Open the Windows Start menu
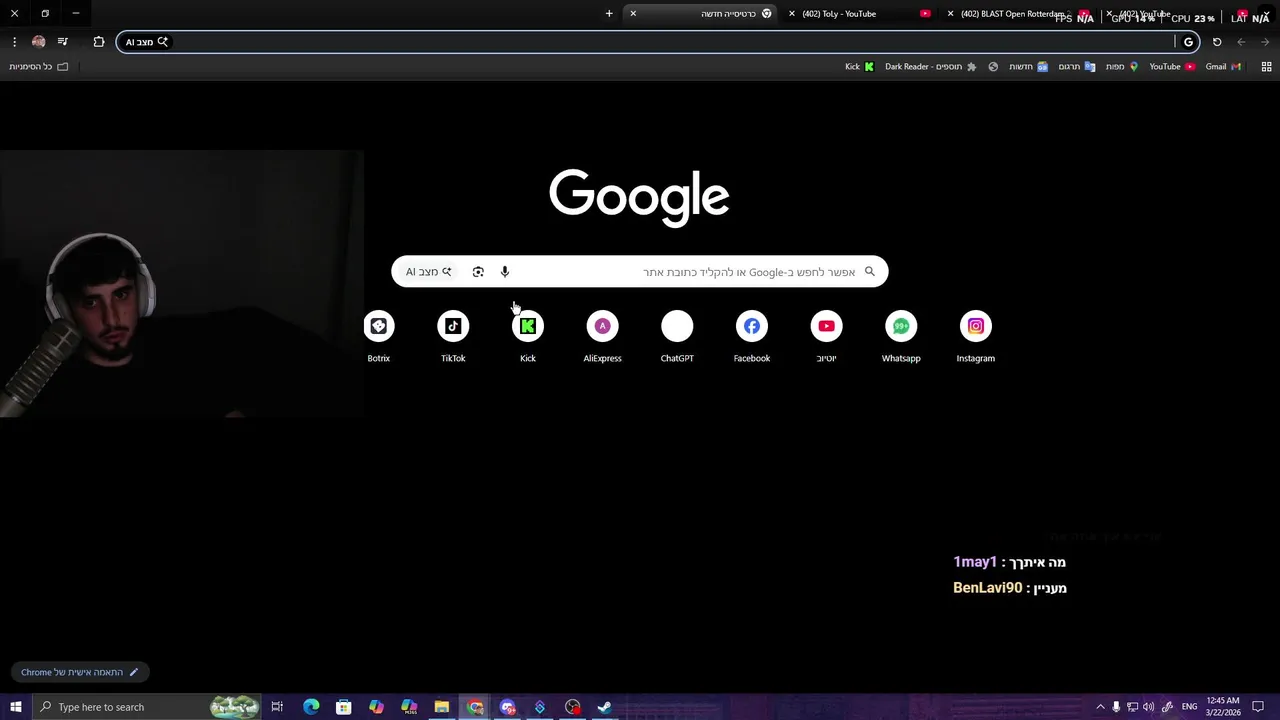The height and width of the screenshot is (720, 1280). tap(15, 707)
